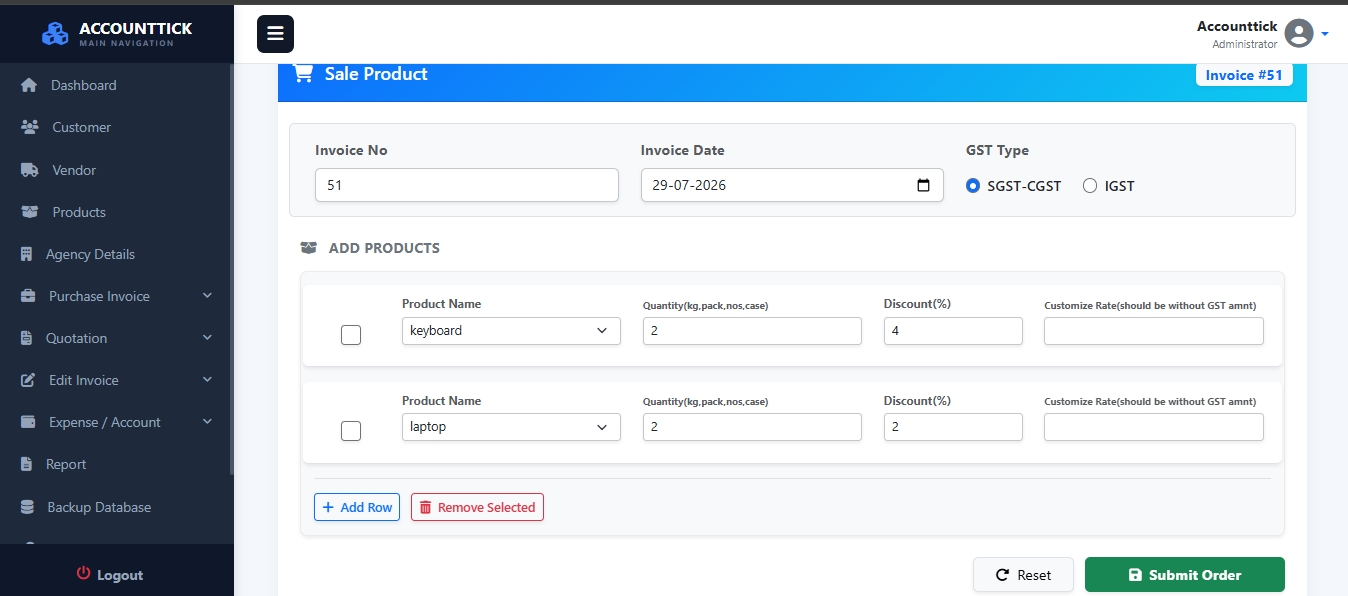Click the Dashboard home icon

(29, 85)
